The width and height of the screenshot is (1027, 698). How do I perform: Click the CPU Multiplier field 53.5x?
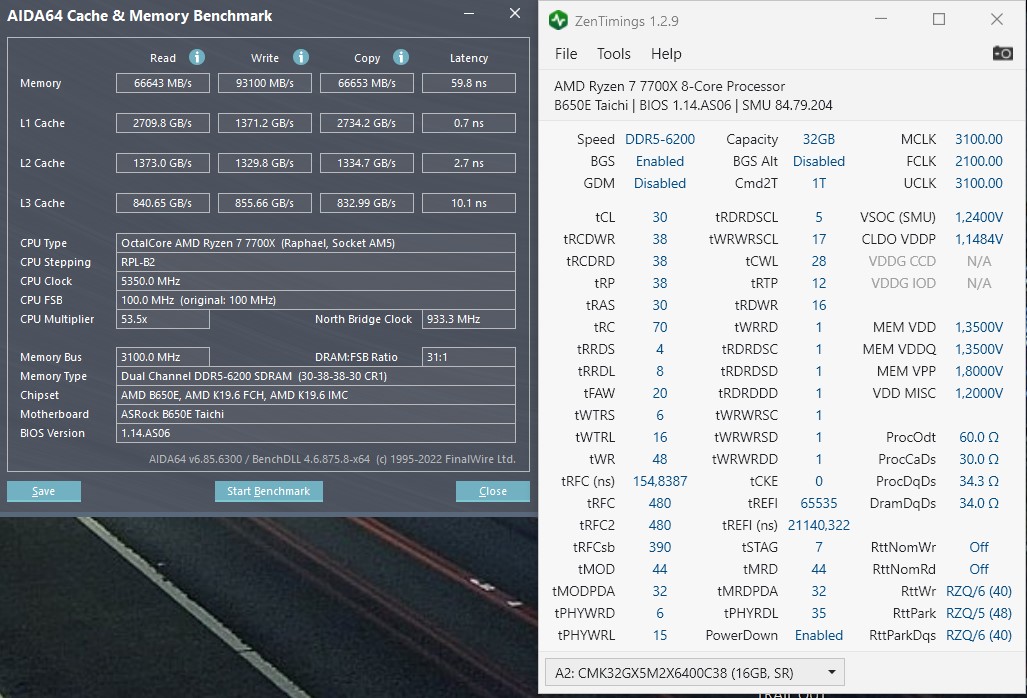[163, 319]
